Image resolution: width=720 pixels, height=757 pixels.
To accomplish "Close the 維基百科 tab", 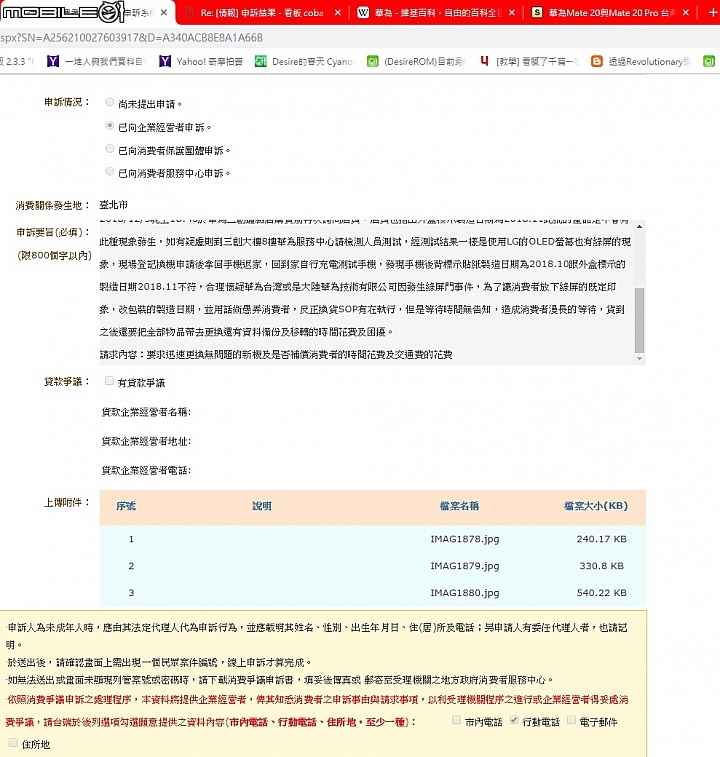I will (512, 13).
